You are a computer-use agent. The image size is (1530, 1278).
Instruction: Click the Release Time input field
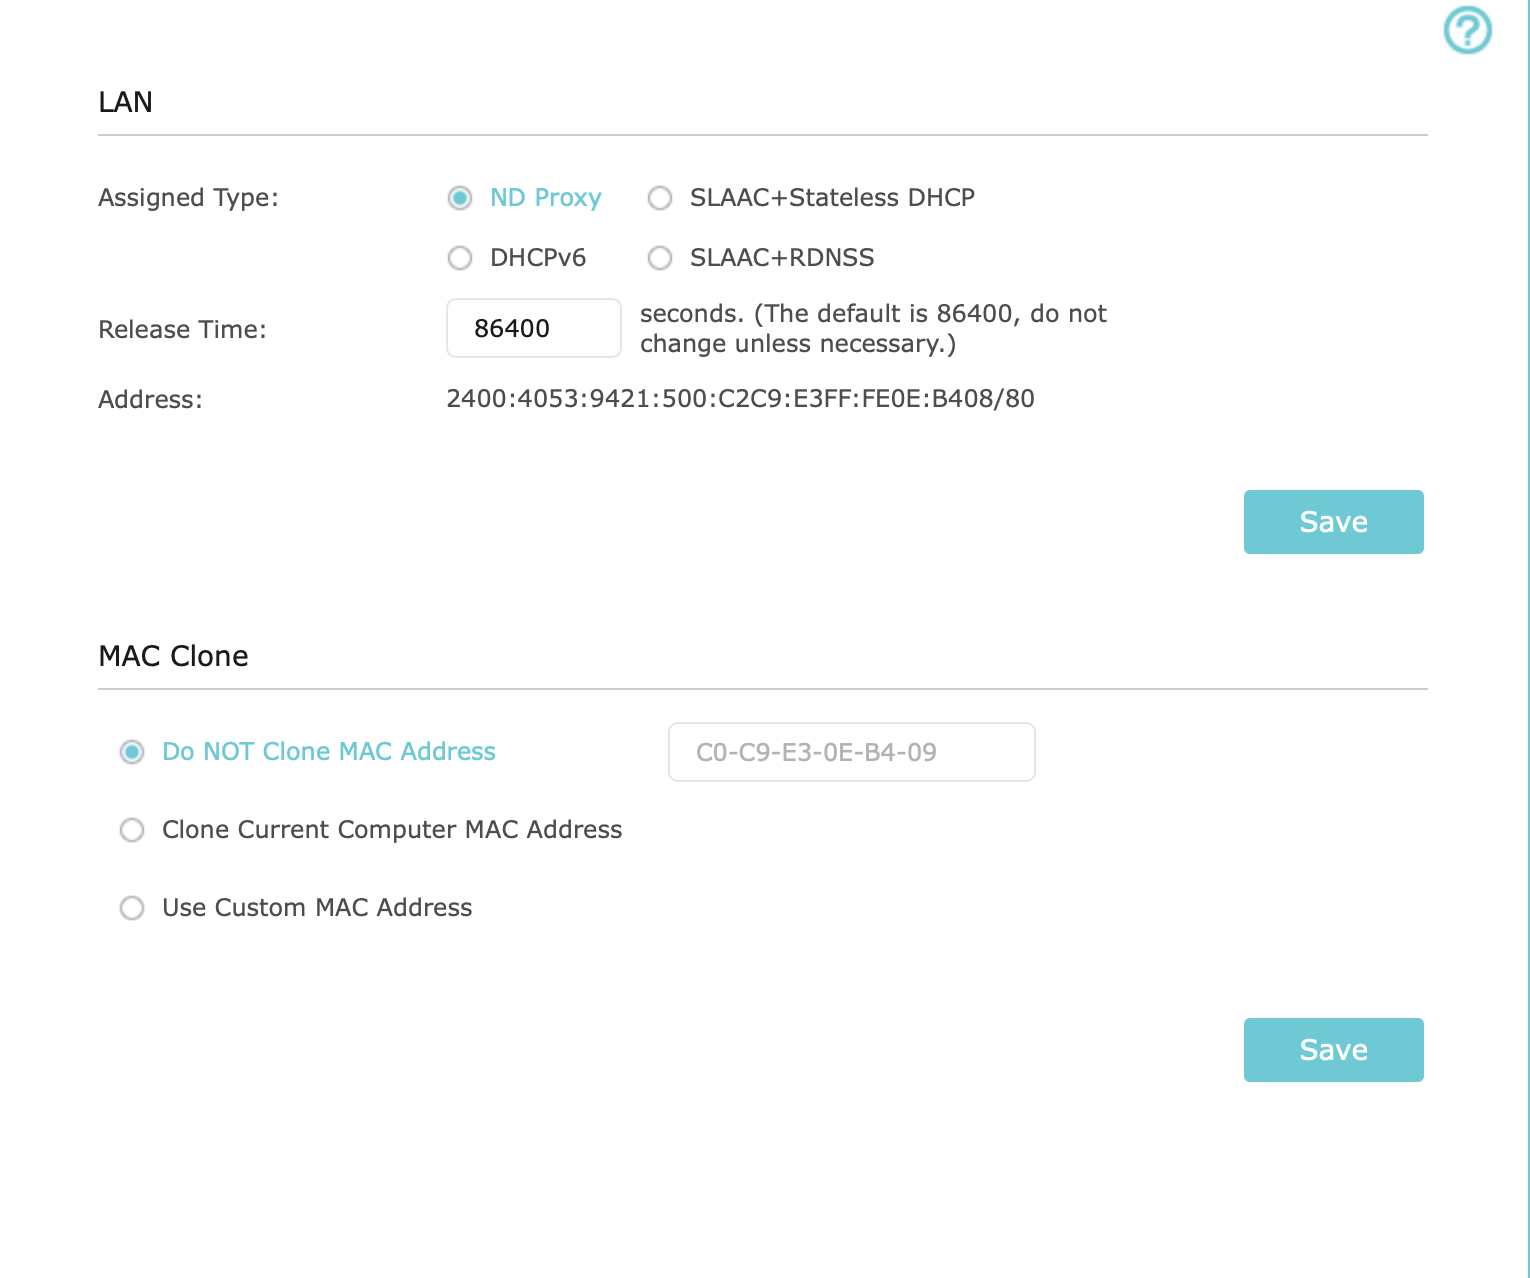pyautogui.click(x=533, y=328)
